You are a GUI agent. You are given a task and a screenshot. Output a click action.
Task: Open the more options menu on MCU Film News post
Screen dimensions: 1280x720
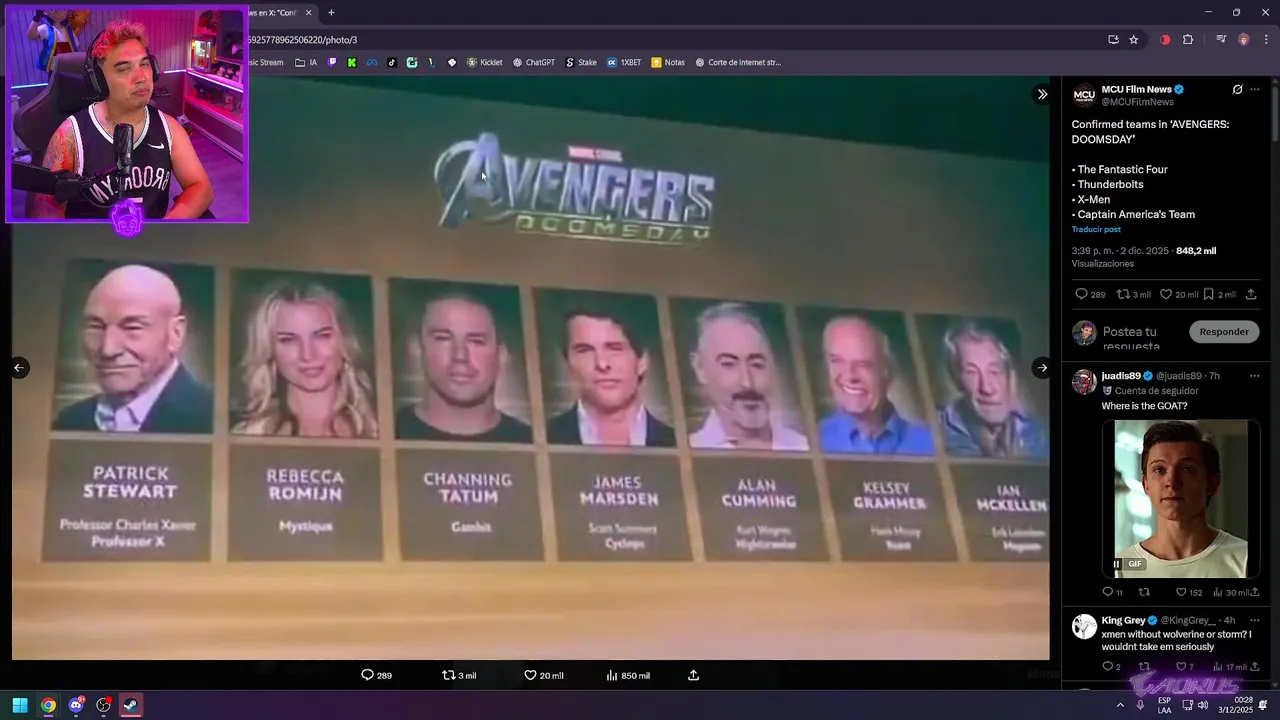1255,89
